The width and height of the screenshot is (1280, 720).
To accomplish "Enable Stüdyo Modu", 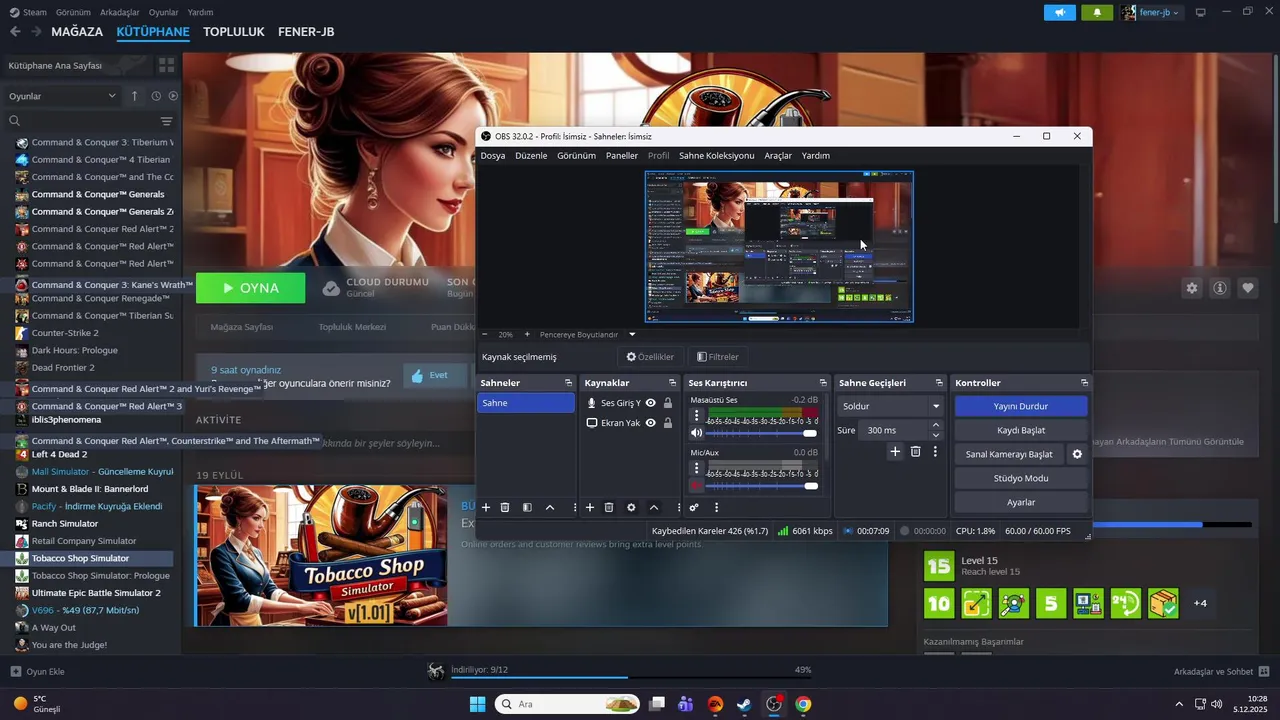I will click(x=1021, y=478).
